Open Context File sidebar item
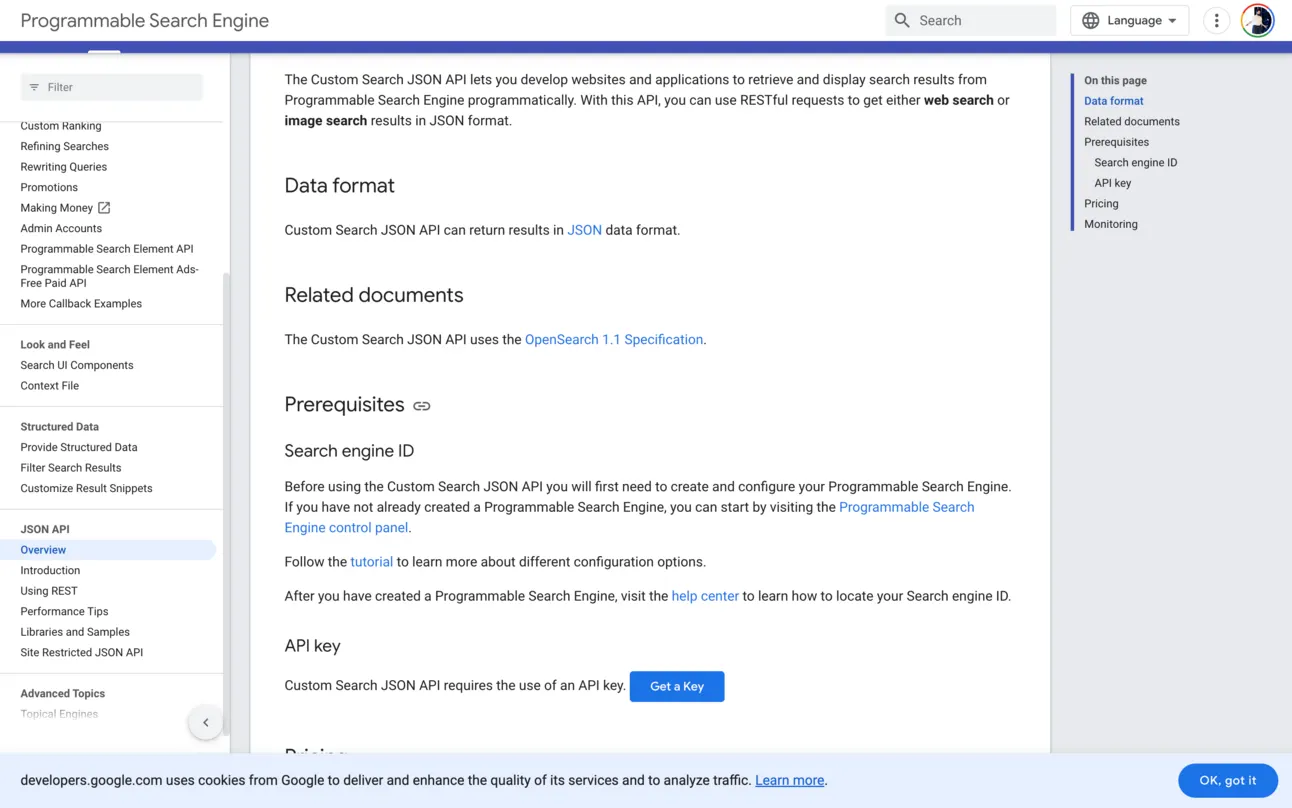The width and height of the screenshot is (1292, 808). tap(50, 386)
